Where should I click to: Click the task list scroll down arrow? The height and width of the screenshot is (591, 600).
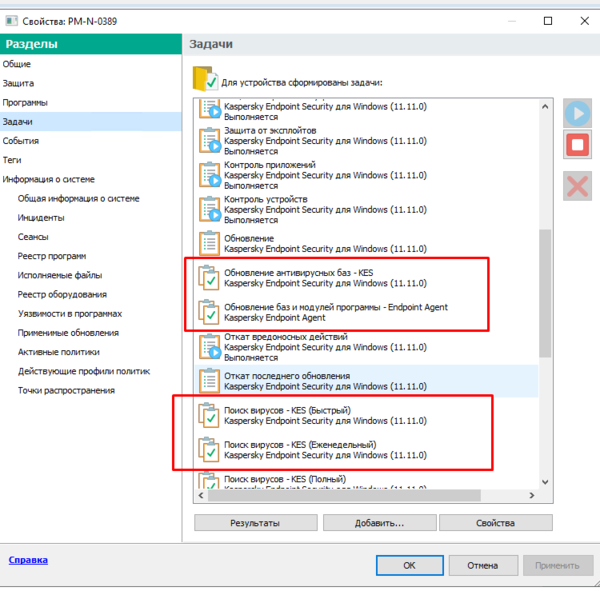(545, 482)
